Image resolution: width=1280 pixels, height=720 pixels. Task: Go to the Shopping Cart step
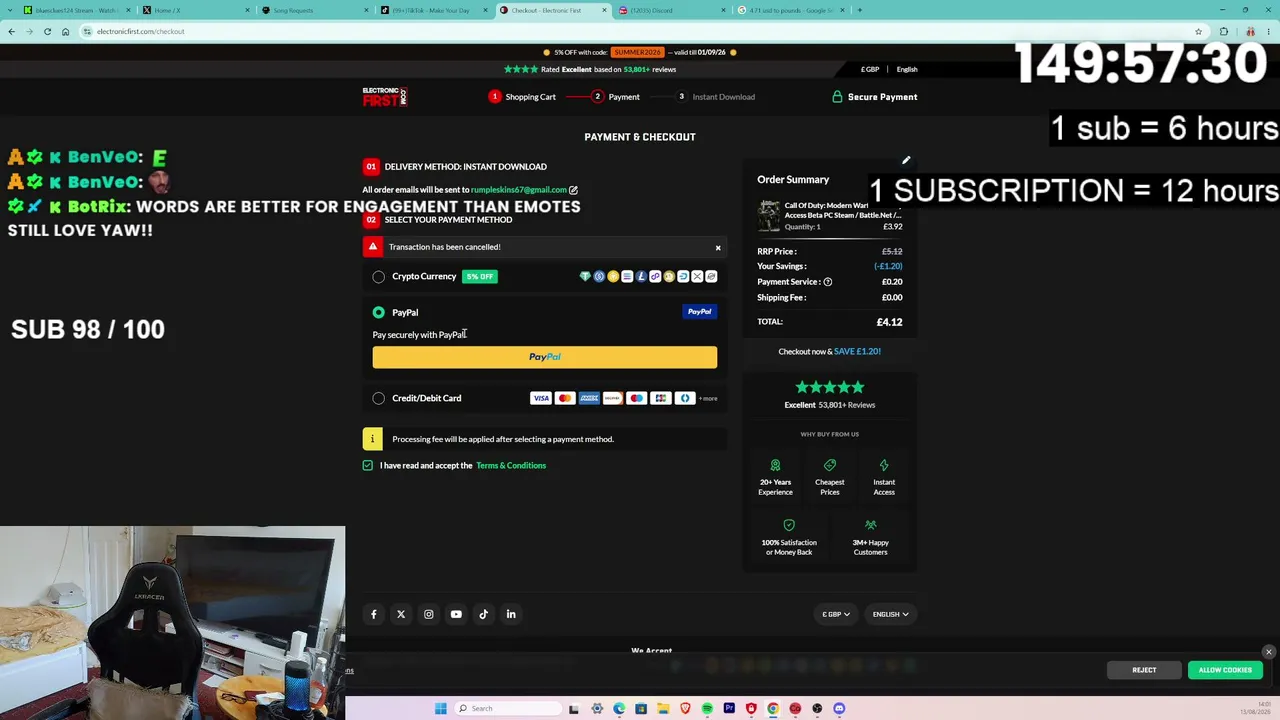pos(522,97)
